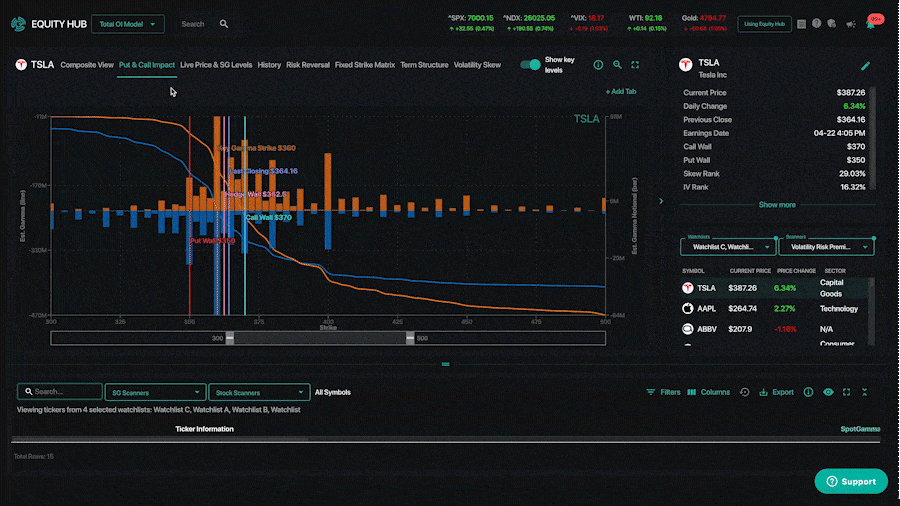Viewport: 900px width, 506px height.
Task: Open the Total OI Model dropdown
Action: 127,24
